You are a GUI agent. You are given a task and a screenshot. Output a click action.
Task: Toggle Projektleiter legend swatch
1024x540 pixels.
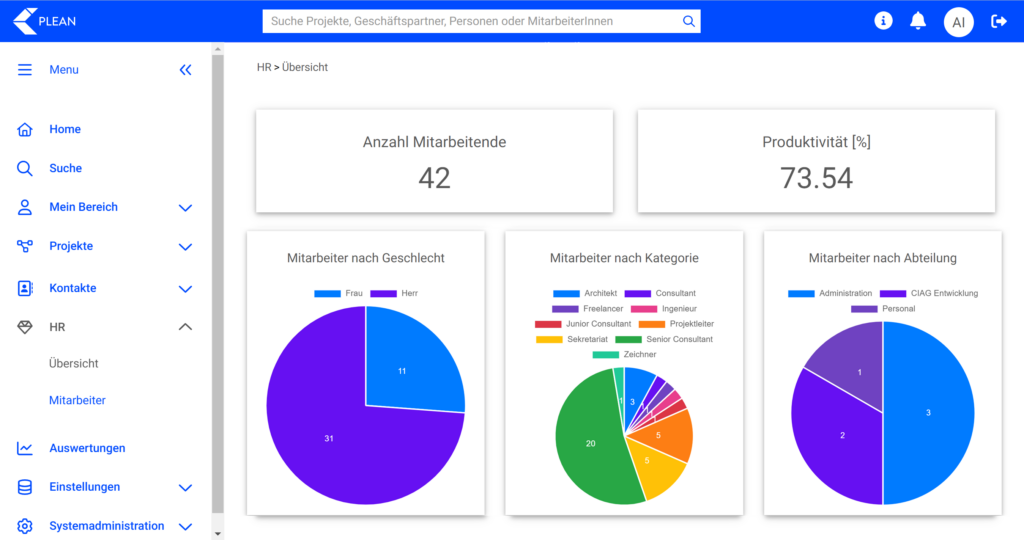click(652, 325)
